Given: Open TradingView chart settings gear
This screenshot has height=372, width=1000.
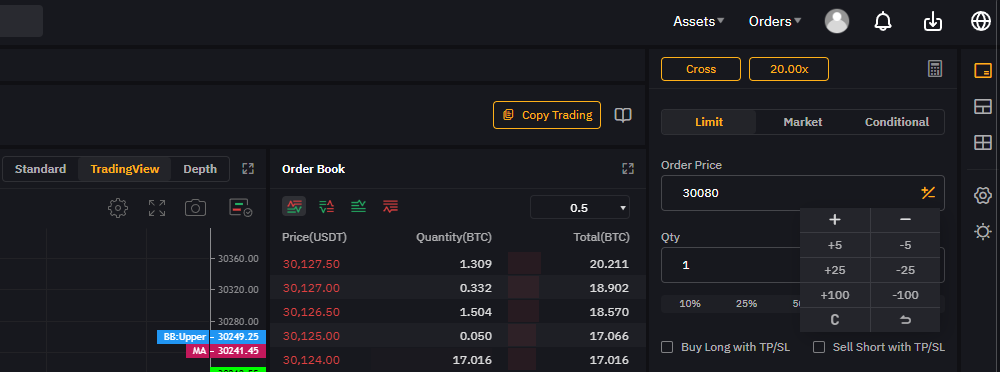Looking at the screenshot, I should (118, 207).
